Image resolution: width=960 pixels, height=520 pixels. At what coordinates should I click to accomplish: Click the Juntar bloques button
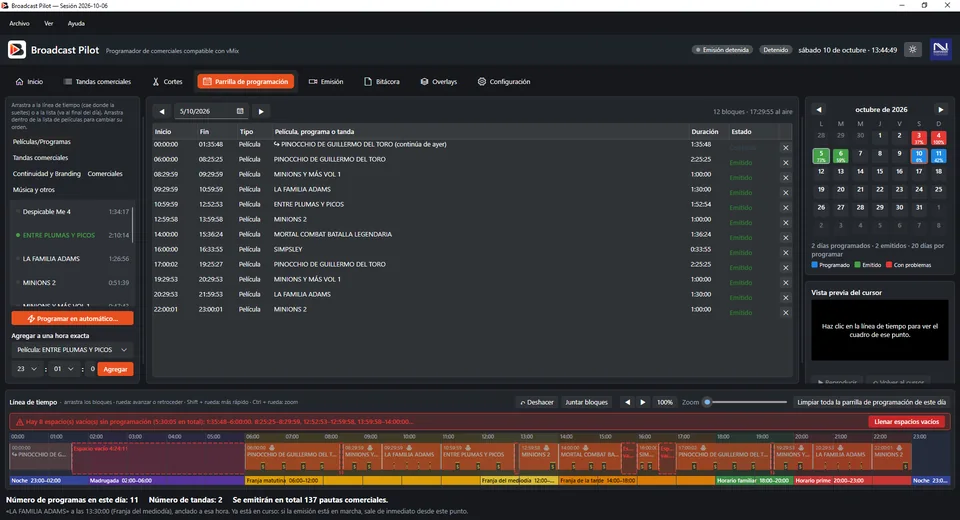(587, 402)
